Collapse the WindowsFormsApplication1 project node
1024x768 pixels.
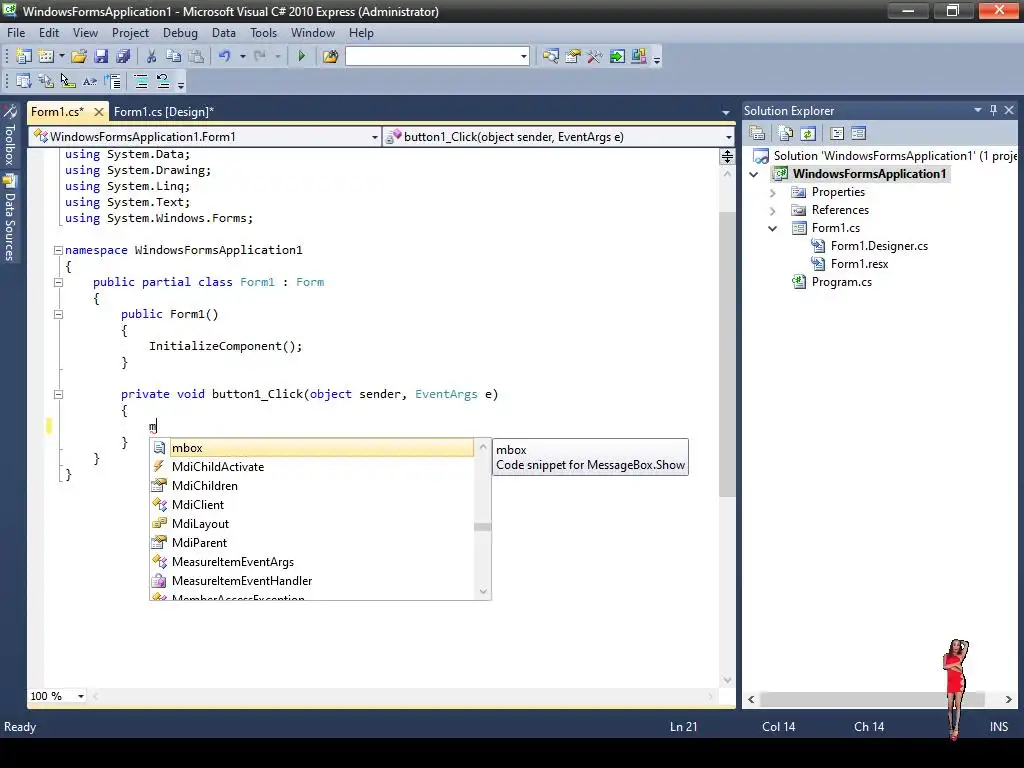tap(754, 174)
